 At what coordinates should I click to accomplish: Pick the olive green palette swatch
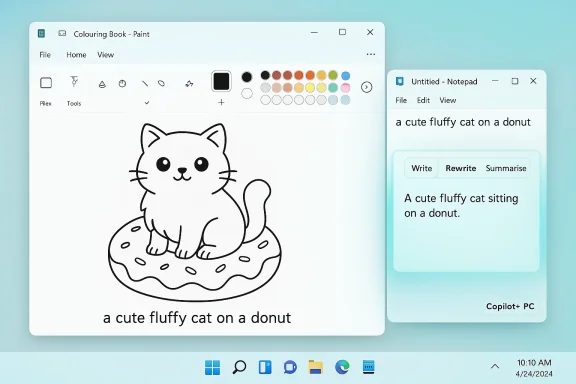coord(333,75)
